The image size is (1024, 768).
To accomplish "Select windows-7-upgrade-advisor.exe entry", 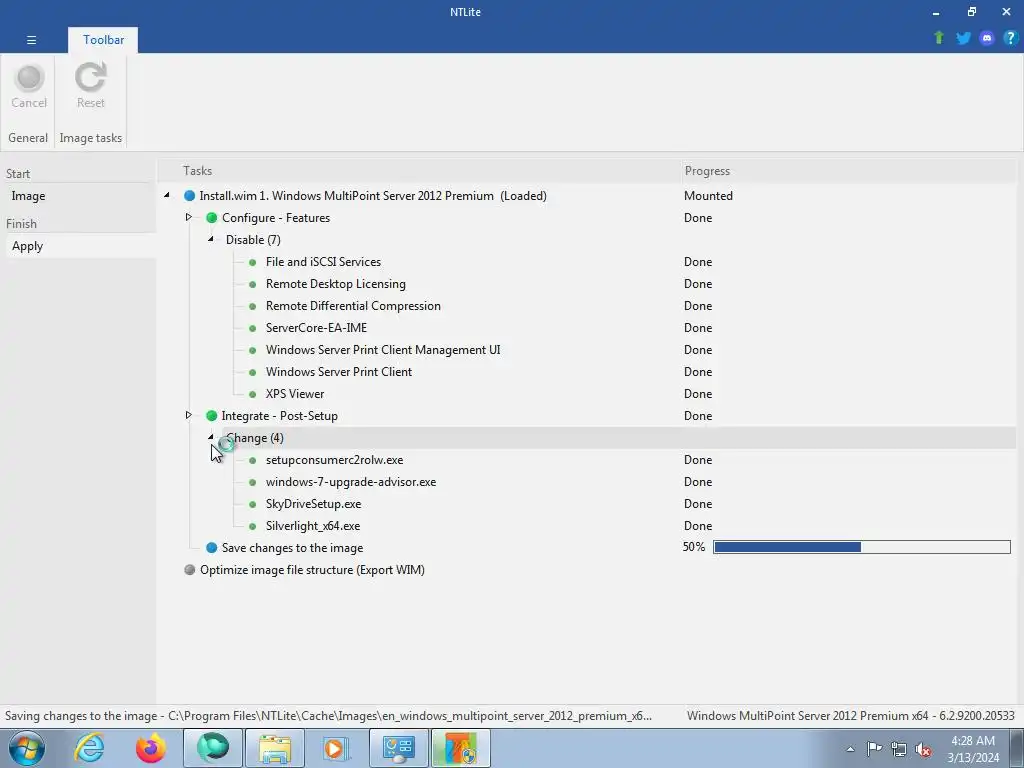I will click(351, 482).
